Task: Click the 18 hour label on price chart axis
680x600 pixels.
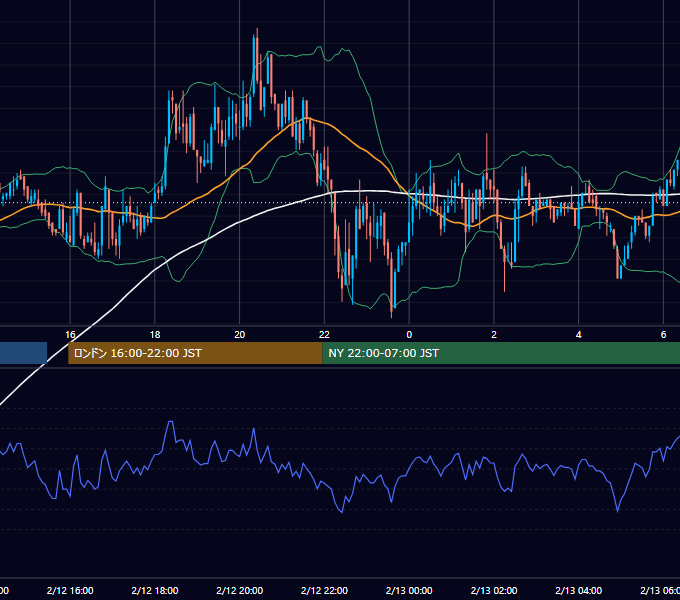Action: point(155,335)
